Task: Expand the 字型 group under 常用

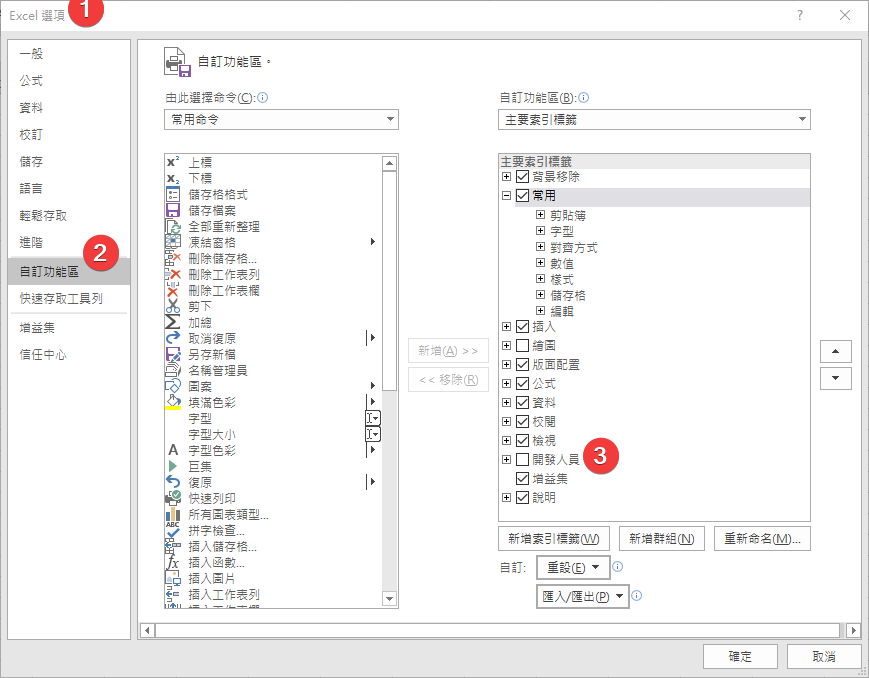Action: [541, 231]
